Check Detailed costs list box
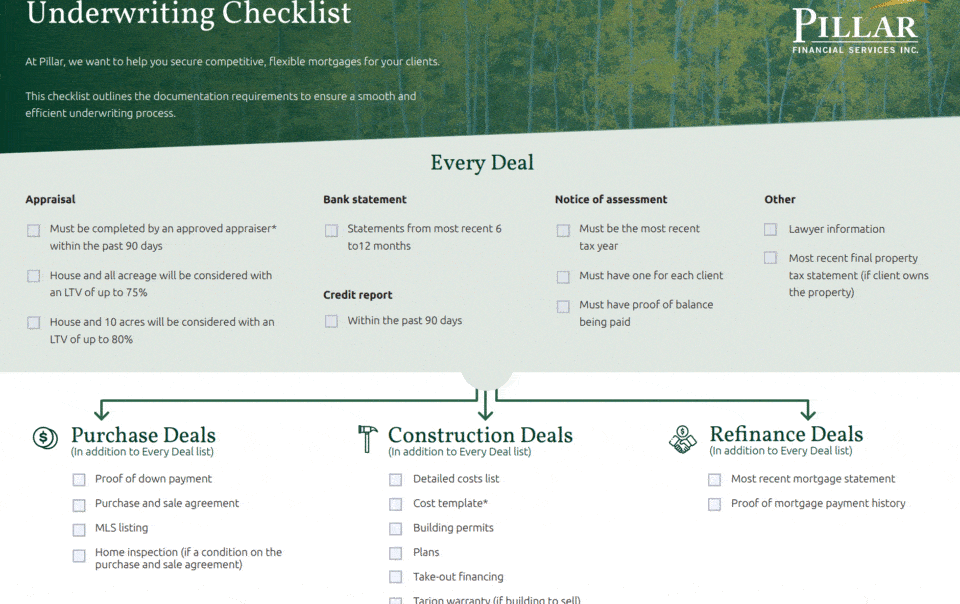Image resolution: width=960 pixels, height=604 pixels. click(x=396, y=480)
